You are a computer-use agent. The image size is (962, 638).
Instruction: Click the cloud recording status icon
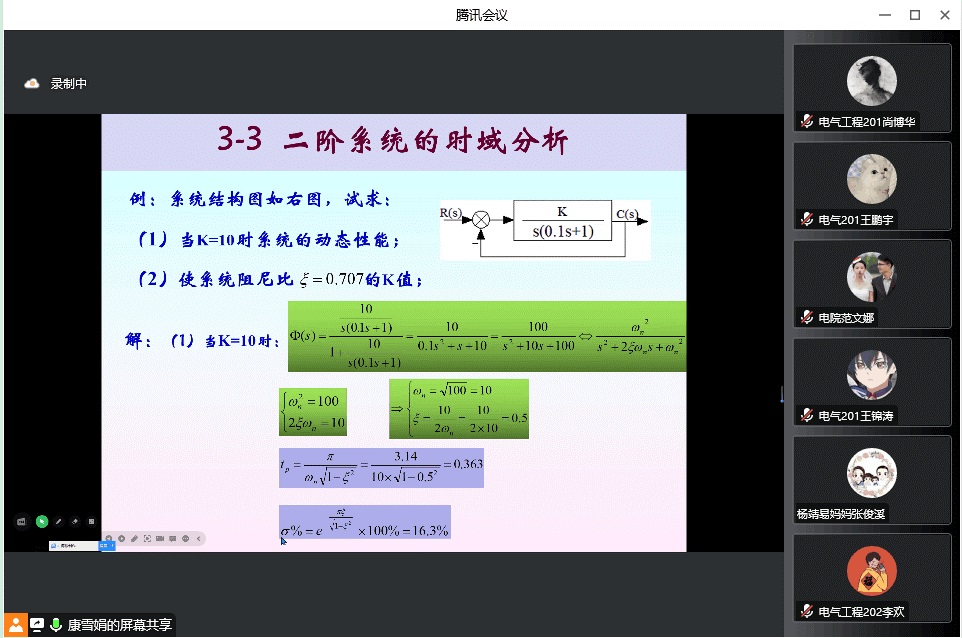(x=32, y=84)
